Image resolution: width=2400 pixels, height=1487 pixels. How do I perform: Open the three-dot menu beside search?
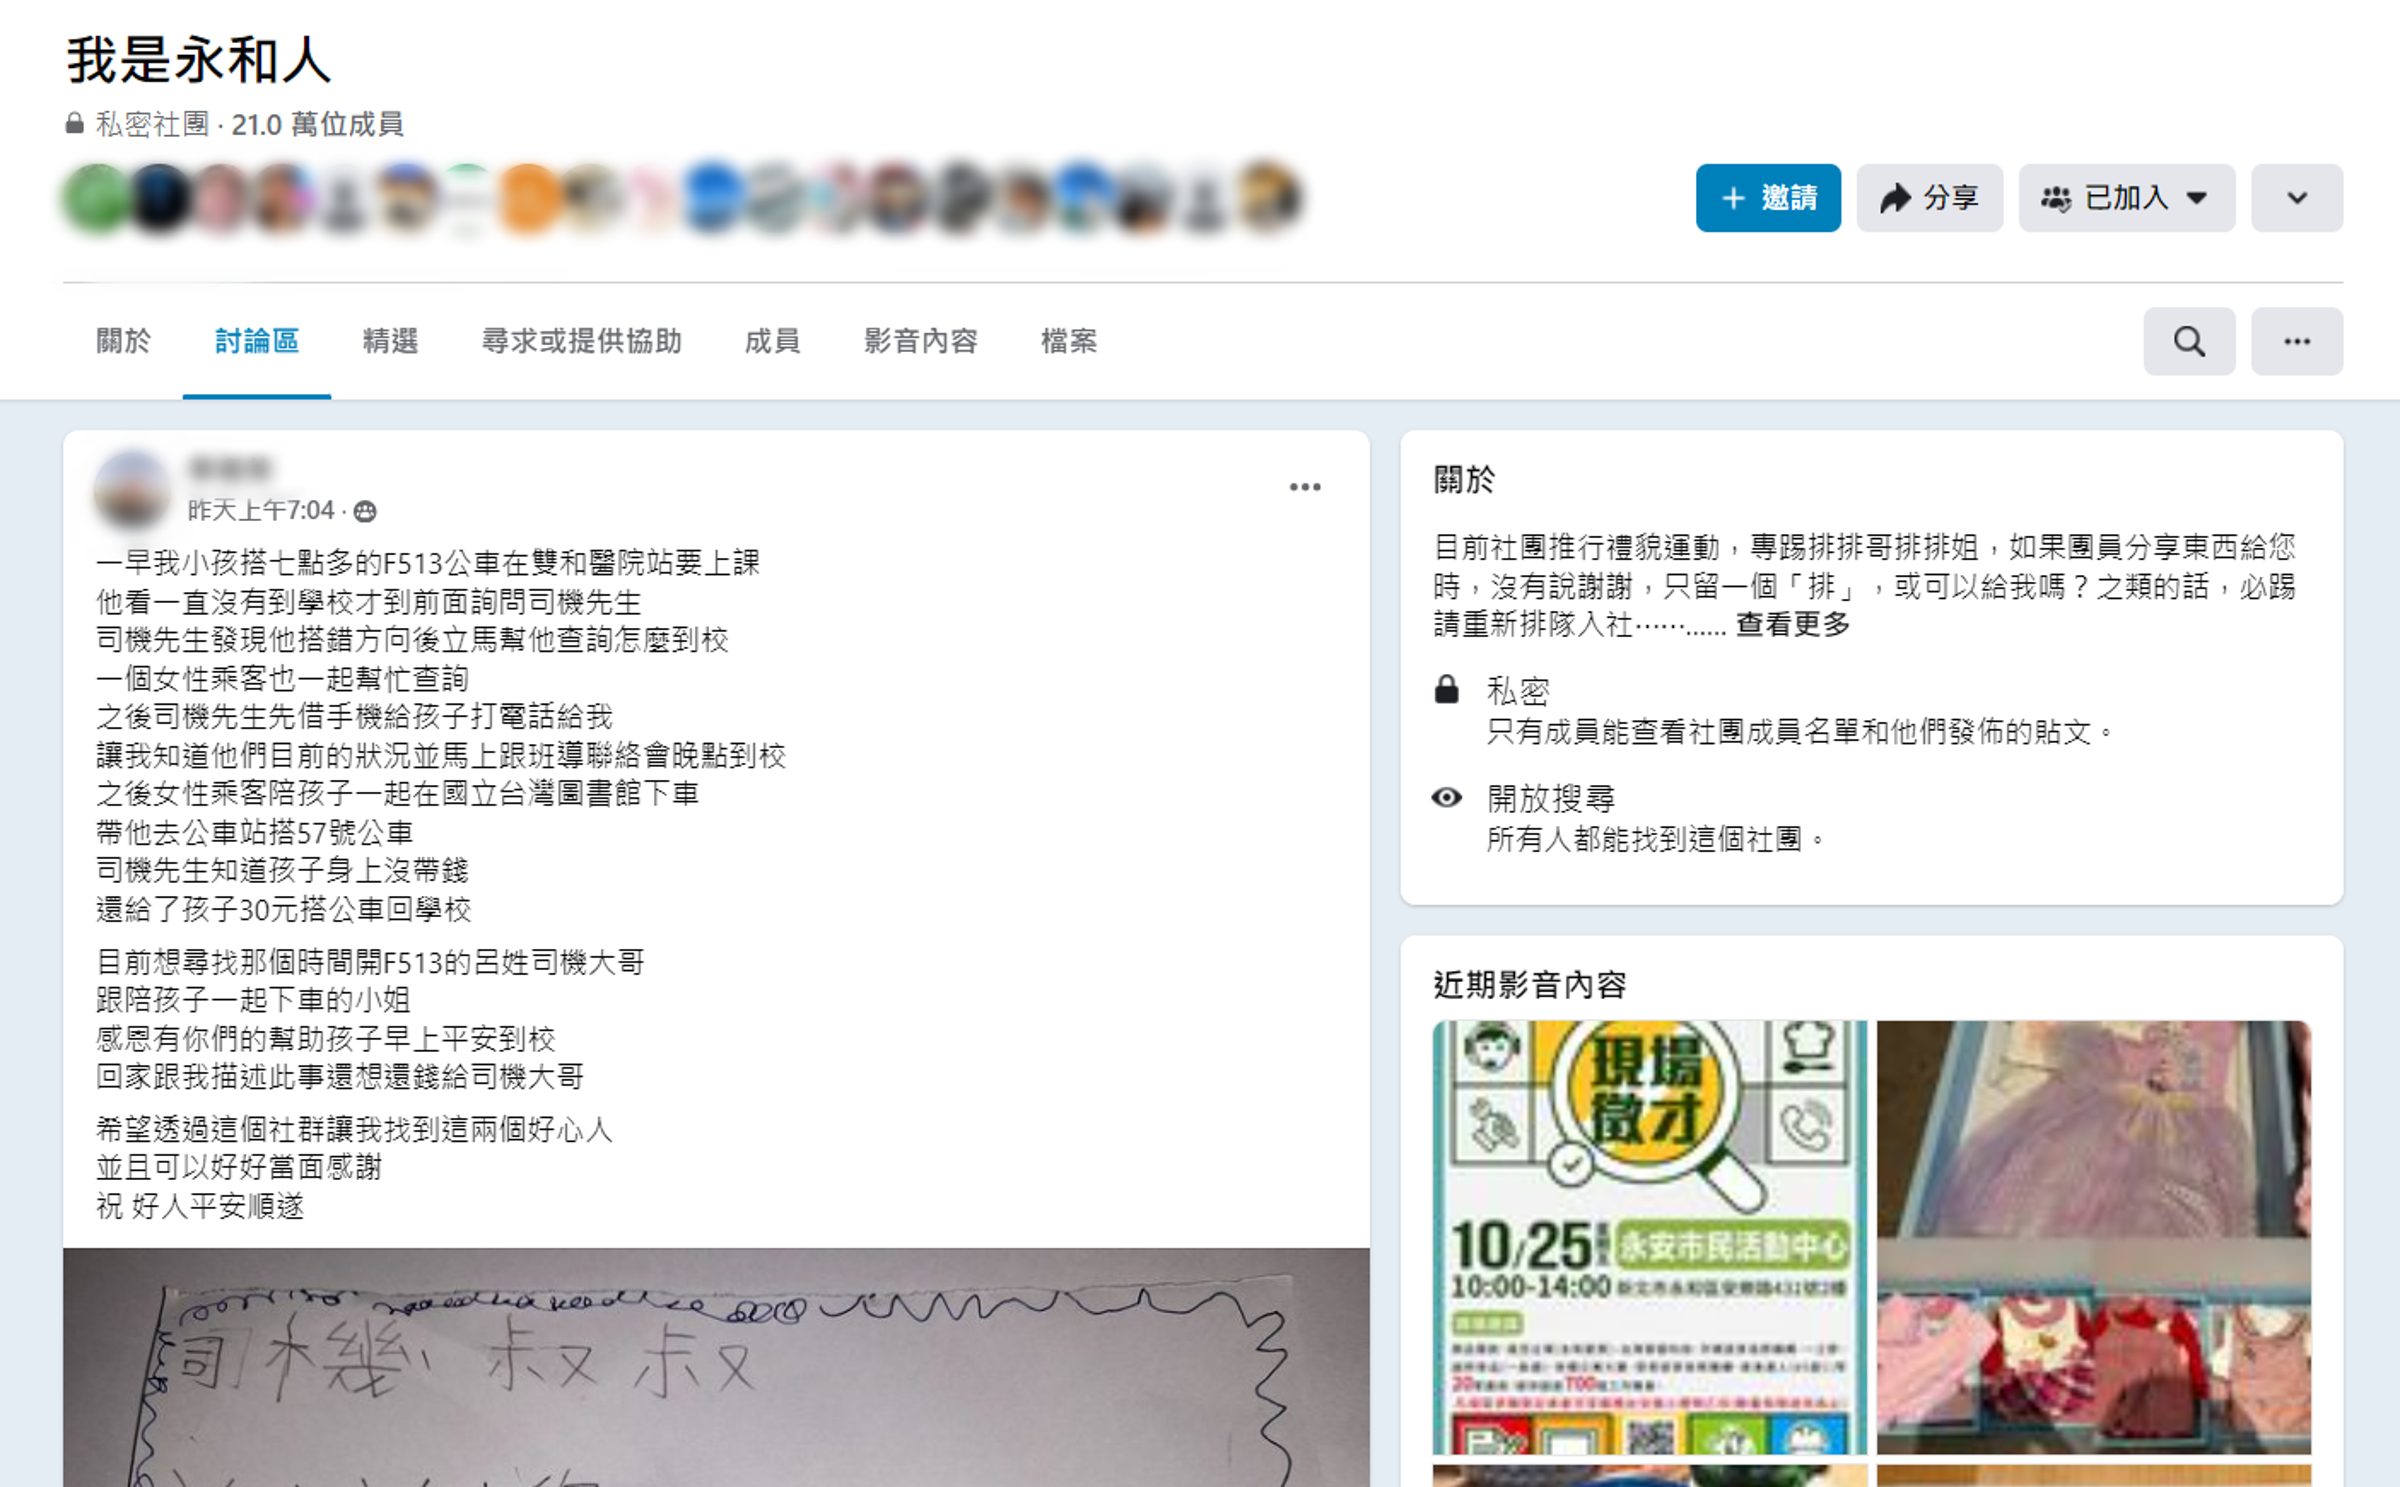(2296, 341)
